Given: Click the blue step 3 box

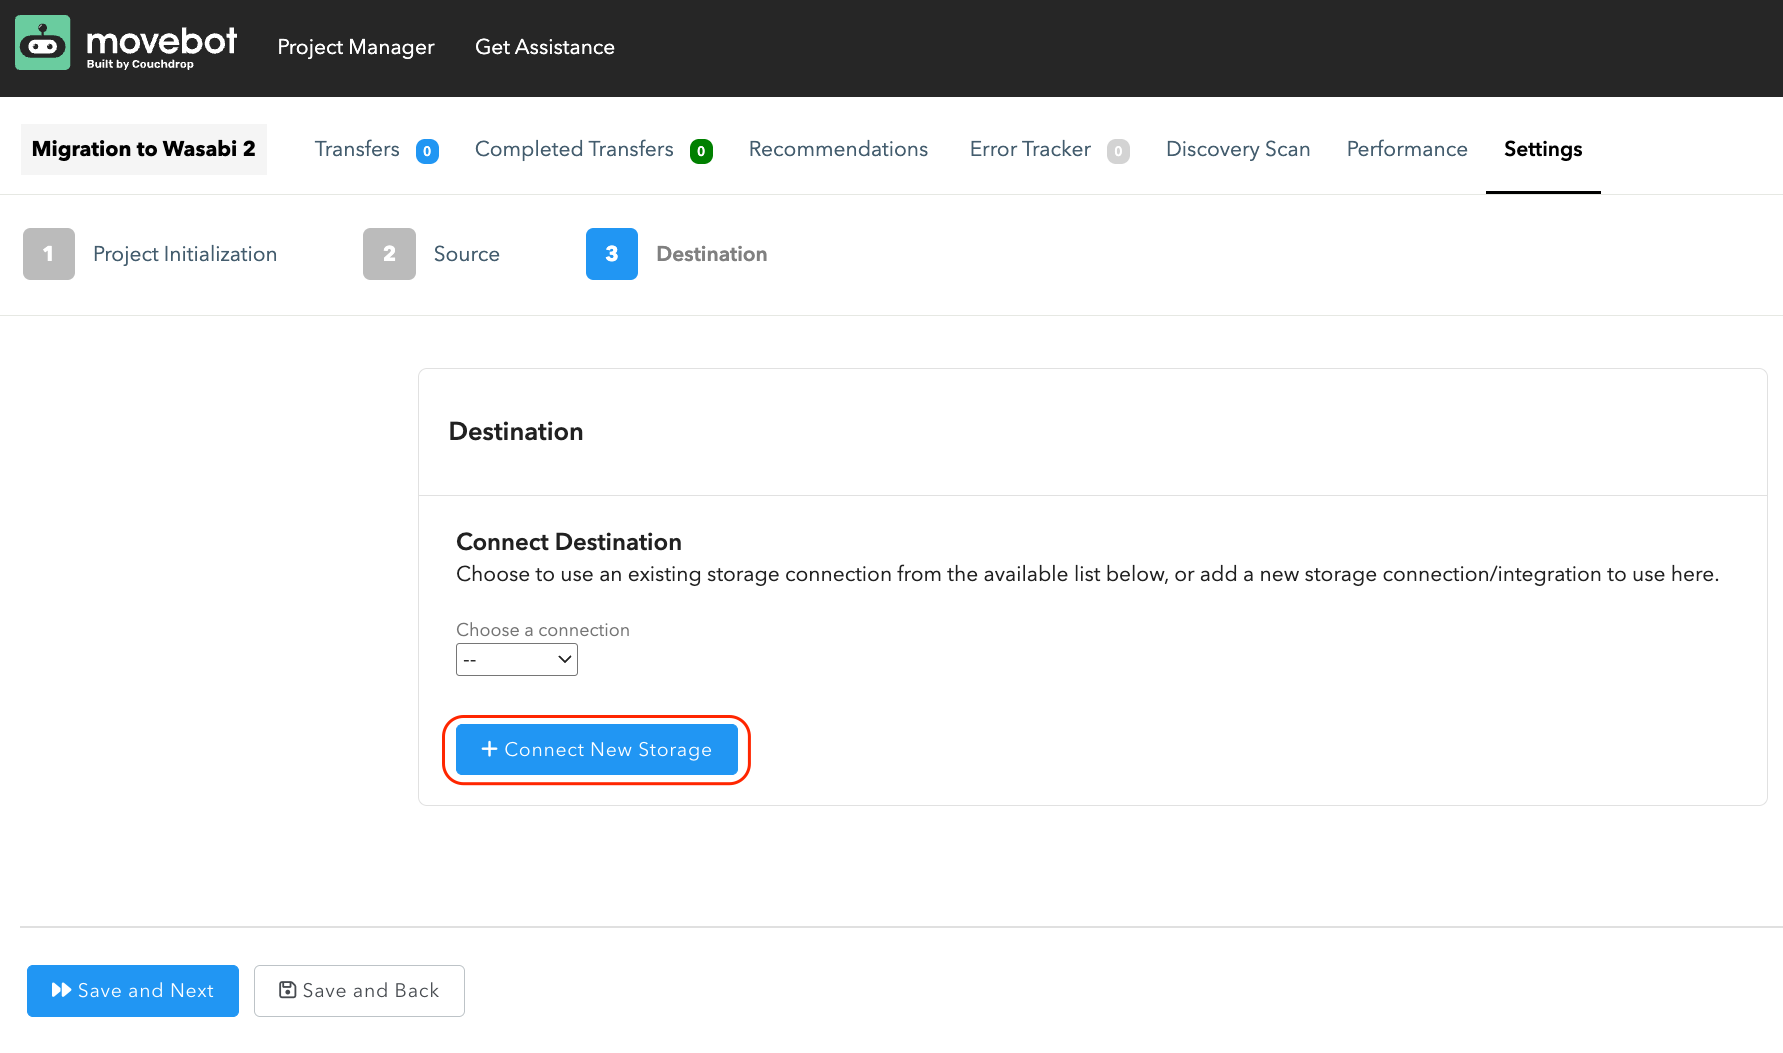Looking at the screenshot, I should (612, 254).
